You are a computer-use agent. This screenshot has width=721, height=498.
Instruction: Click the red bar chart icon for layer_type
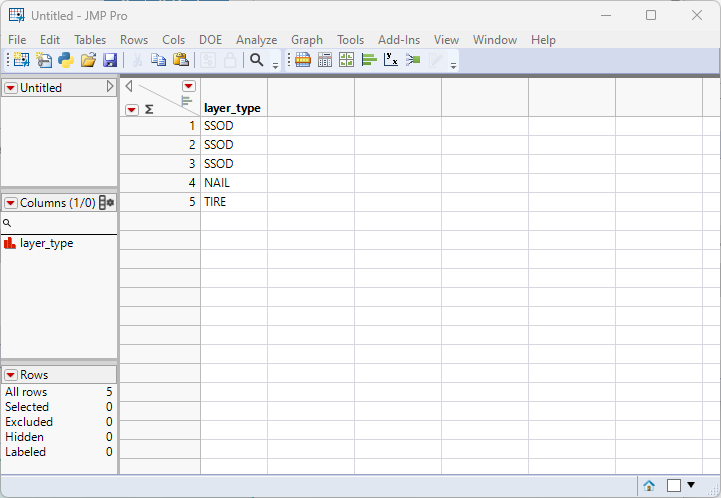(x=10, y=243)
